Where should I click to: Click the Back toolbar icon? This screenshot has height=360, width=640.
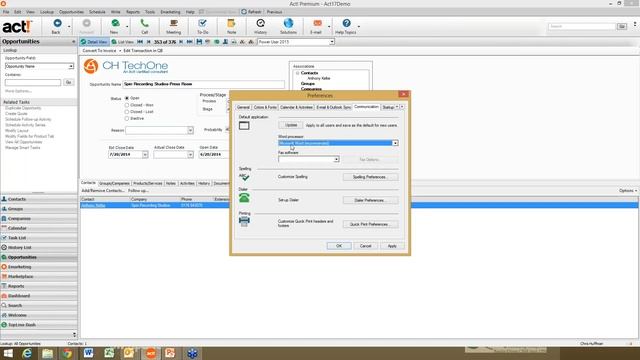click(x=57, y=23)
